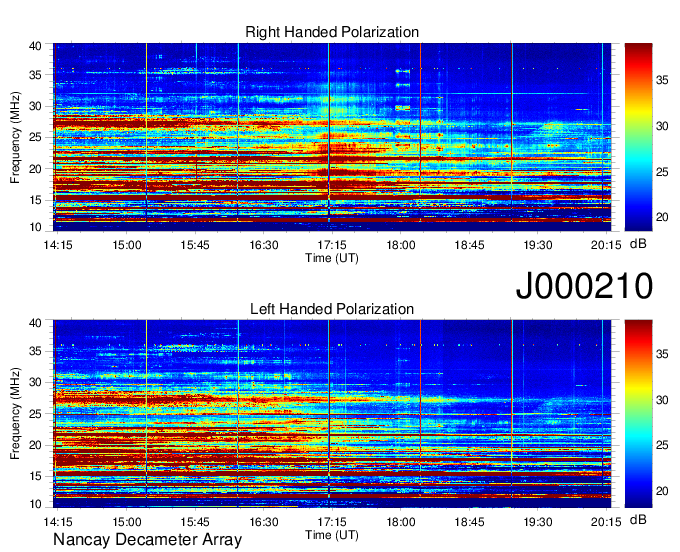The width and height of the screenshot is (680, 552).
Task: Click the 'Left Handed Polarization' plot title
Action: (x=332, y=309)
